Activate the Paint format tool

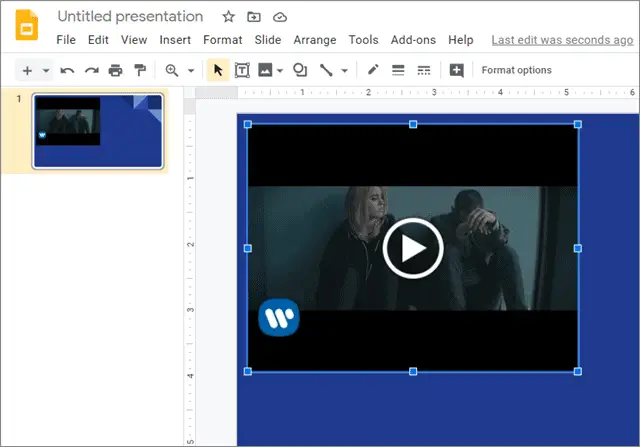point(140,70)
